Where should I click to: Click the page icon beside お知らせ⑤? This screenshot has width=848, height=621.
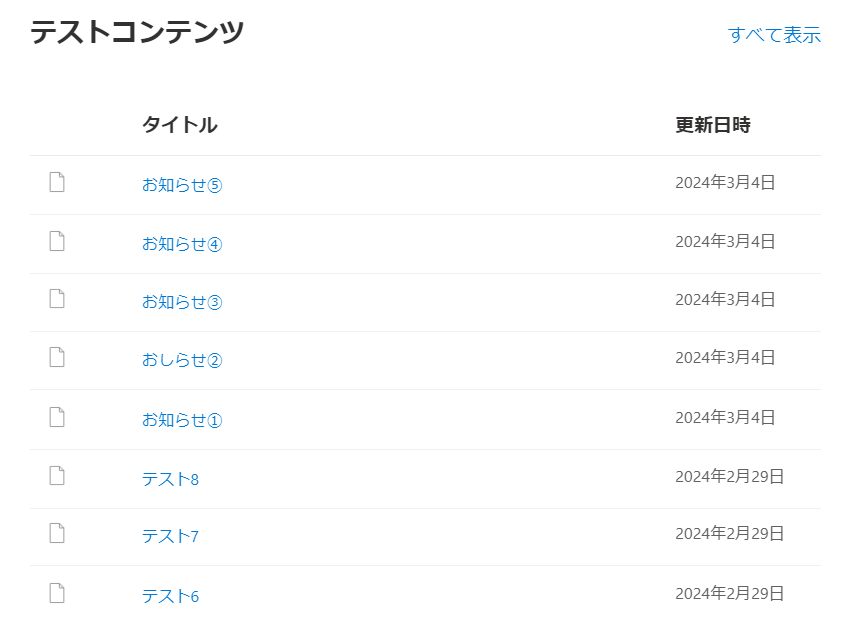[x=57, y=182]
